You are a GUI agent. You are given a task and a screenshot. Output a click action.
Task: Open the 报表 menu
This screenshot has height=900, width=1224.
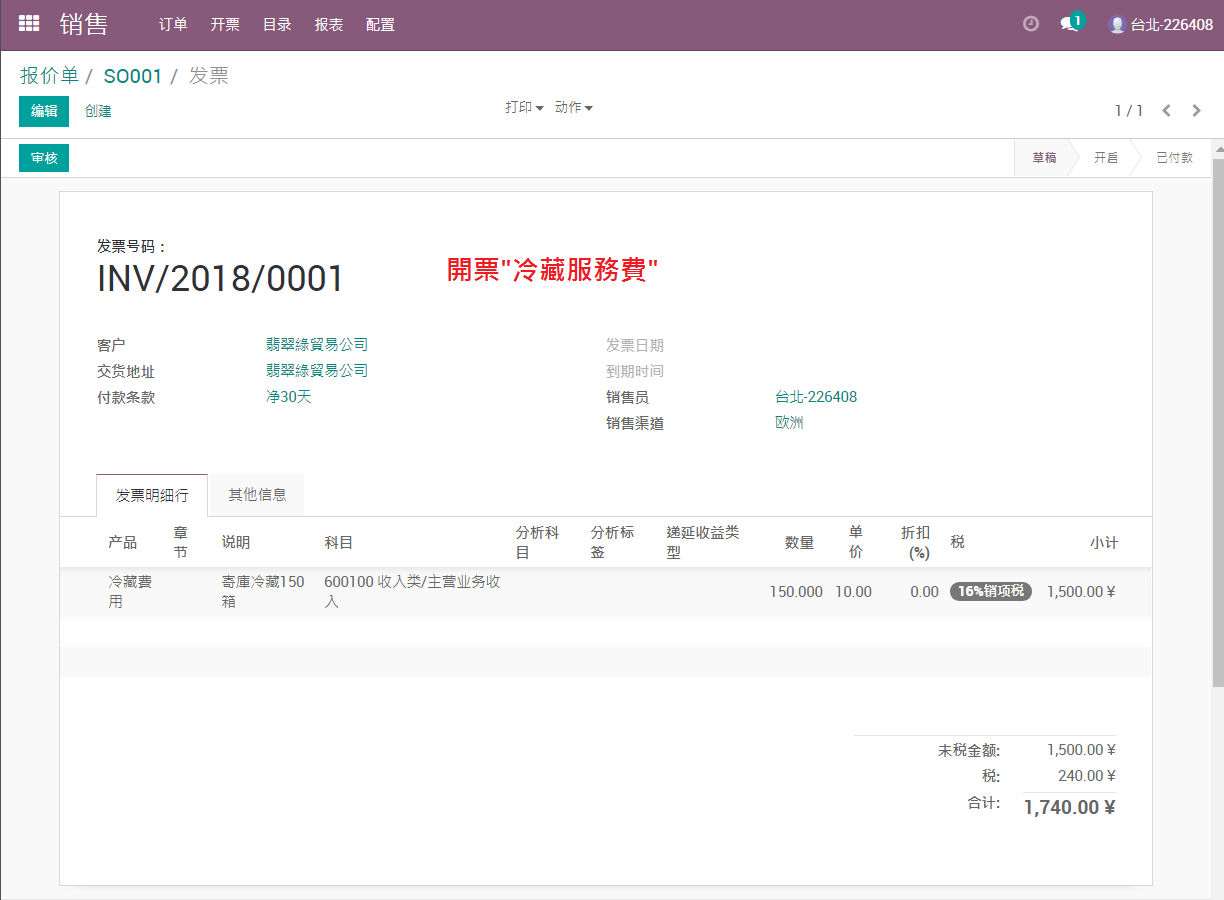coord(329,24)
